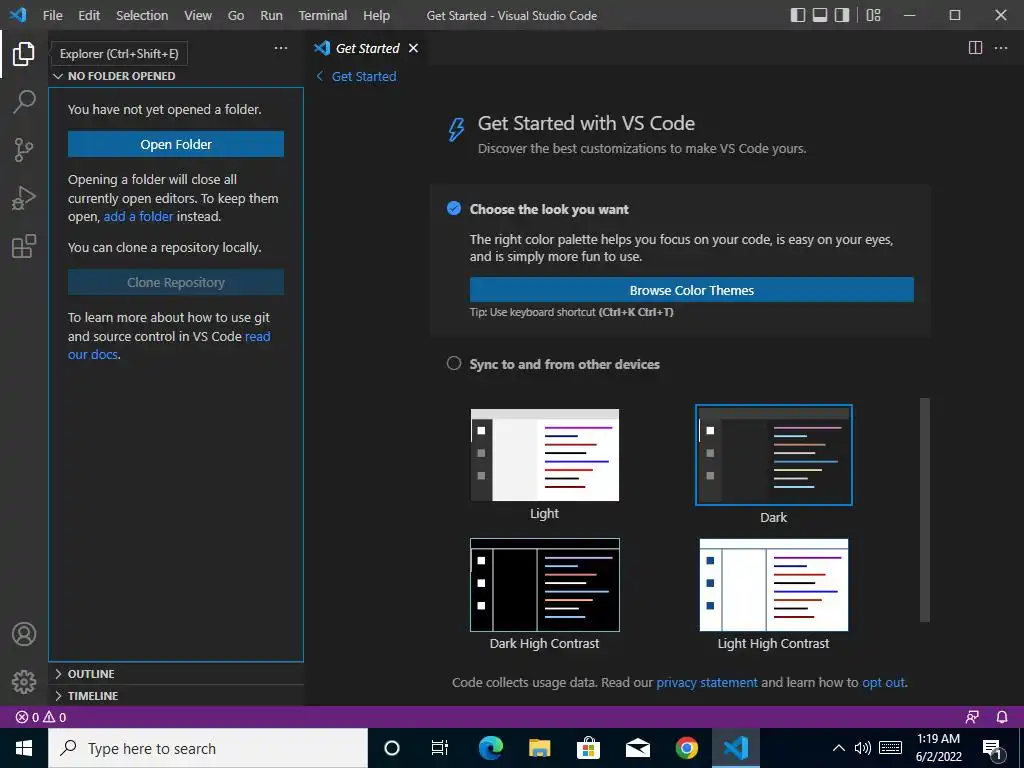The width and height of the screenshot is (1024, 768).
Task: Launch Microsoft Edge from taskbar
Action: pyautogui.click(x=490, y=748)
